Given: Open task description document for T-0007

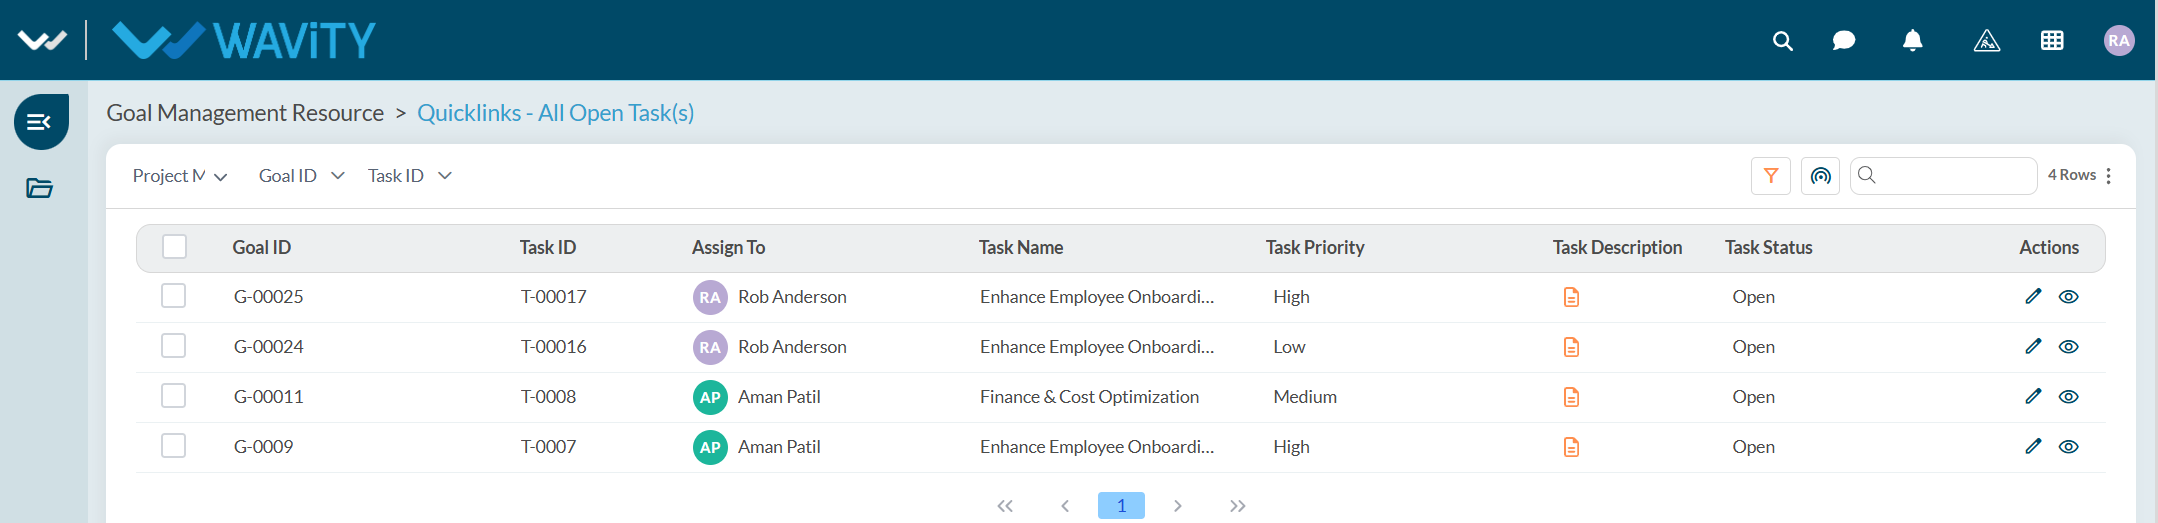Looking at the screenshot, I should point(1571,447).
